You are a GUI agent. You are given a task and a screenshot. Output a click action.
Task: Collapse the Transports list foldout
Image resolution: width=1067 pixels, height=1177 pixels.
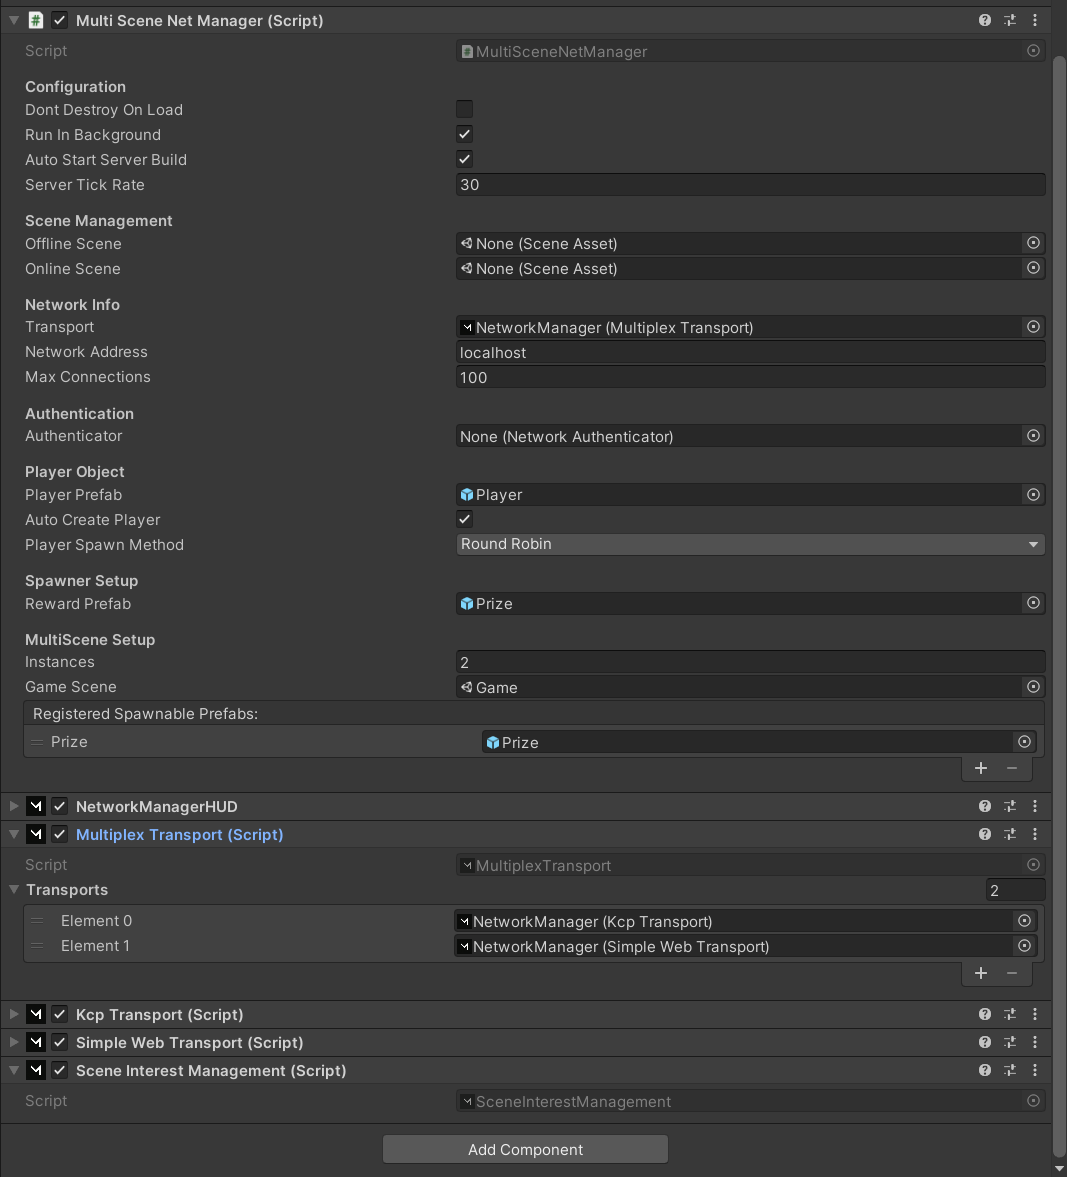pos(13,889)
